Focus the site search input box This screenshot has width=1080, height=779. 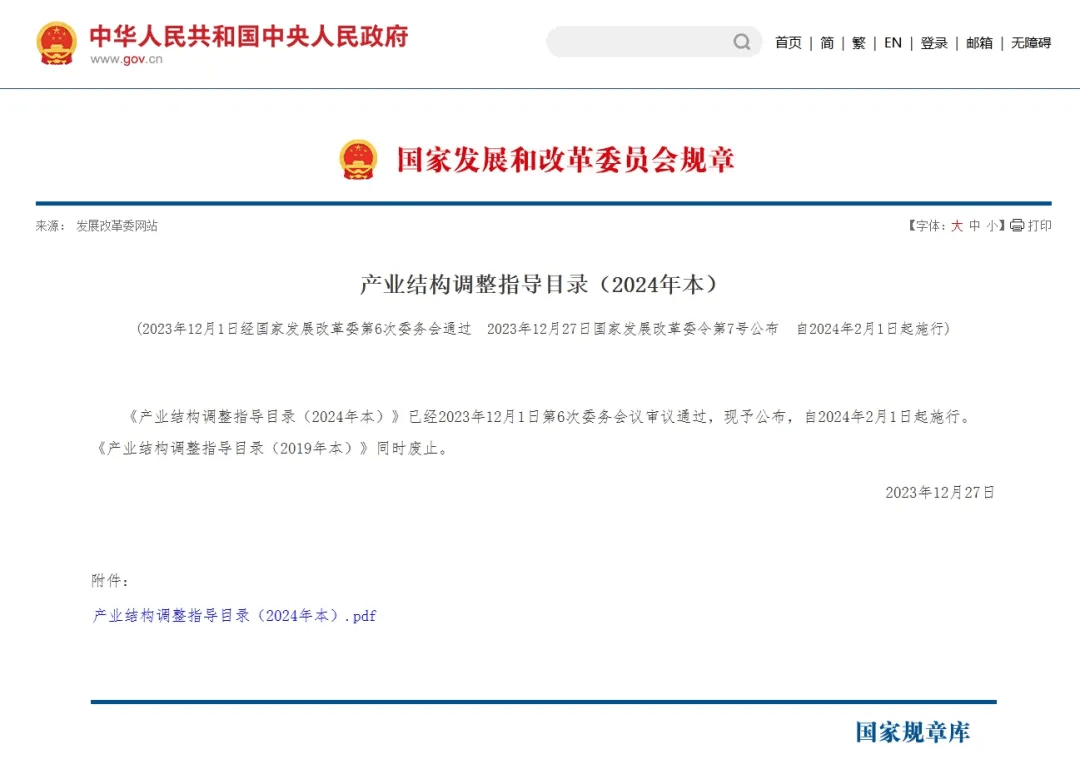[640, 42]
